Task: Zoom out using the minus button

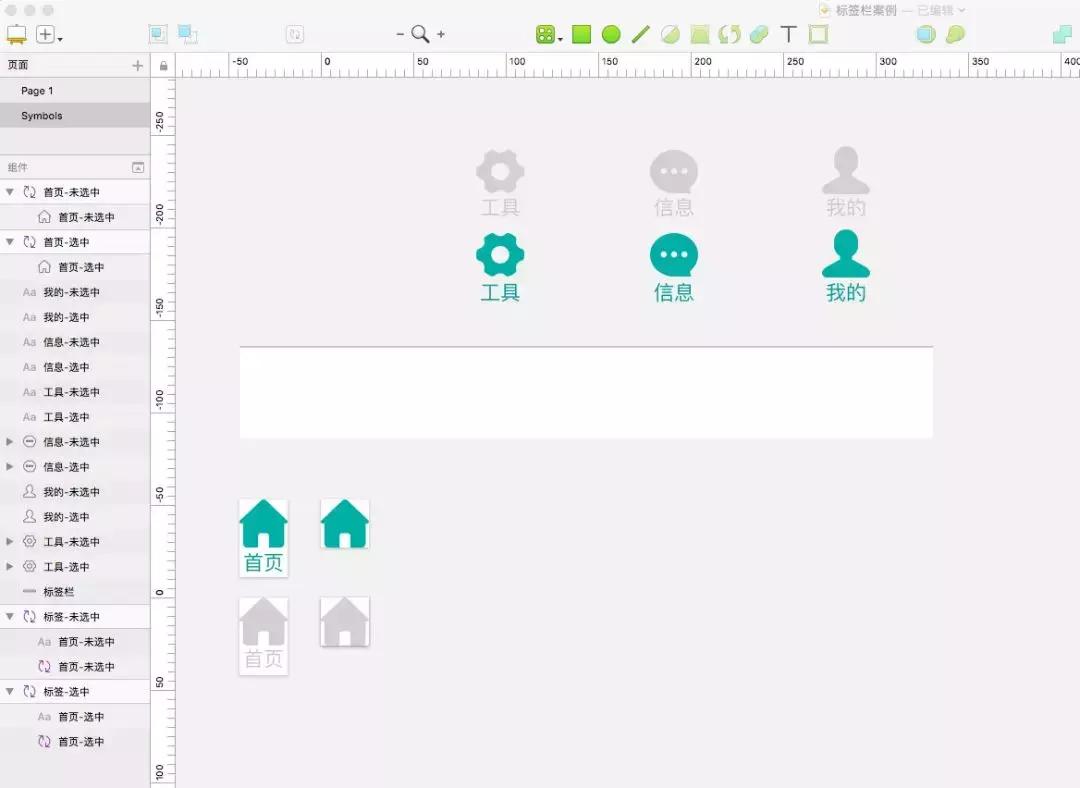Action: tap(399, 33)
